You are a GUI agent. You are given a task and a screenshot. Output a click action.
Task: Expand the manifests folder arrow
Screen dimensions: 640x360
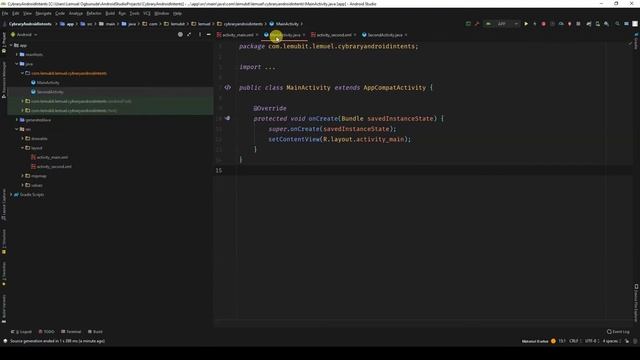coord(17,54)
